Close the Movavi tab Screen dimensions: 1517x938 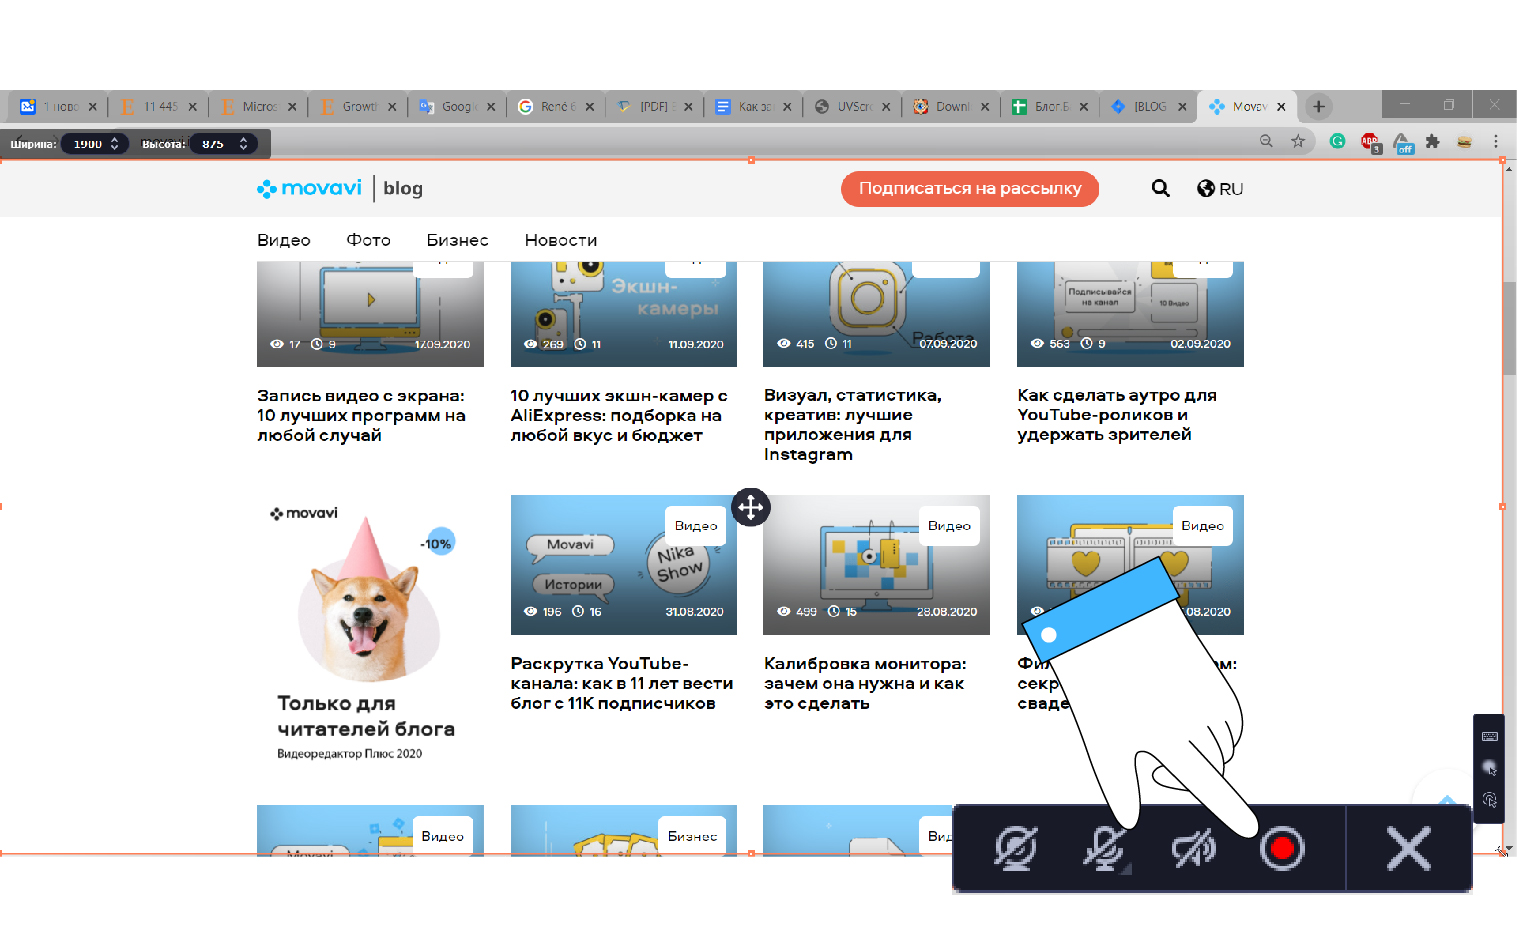click(1281, 107)
